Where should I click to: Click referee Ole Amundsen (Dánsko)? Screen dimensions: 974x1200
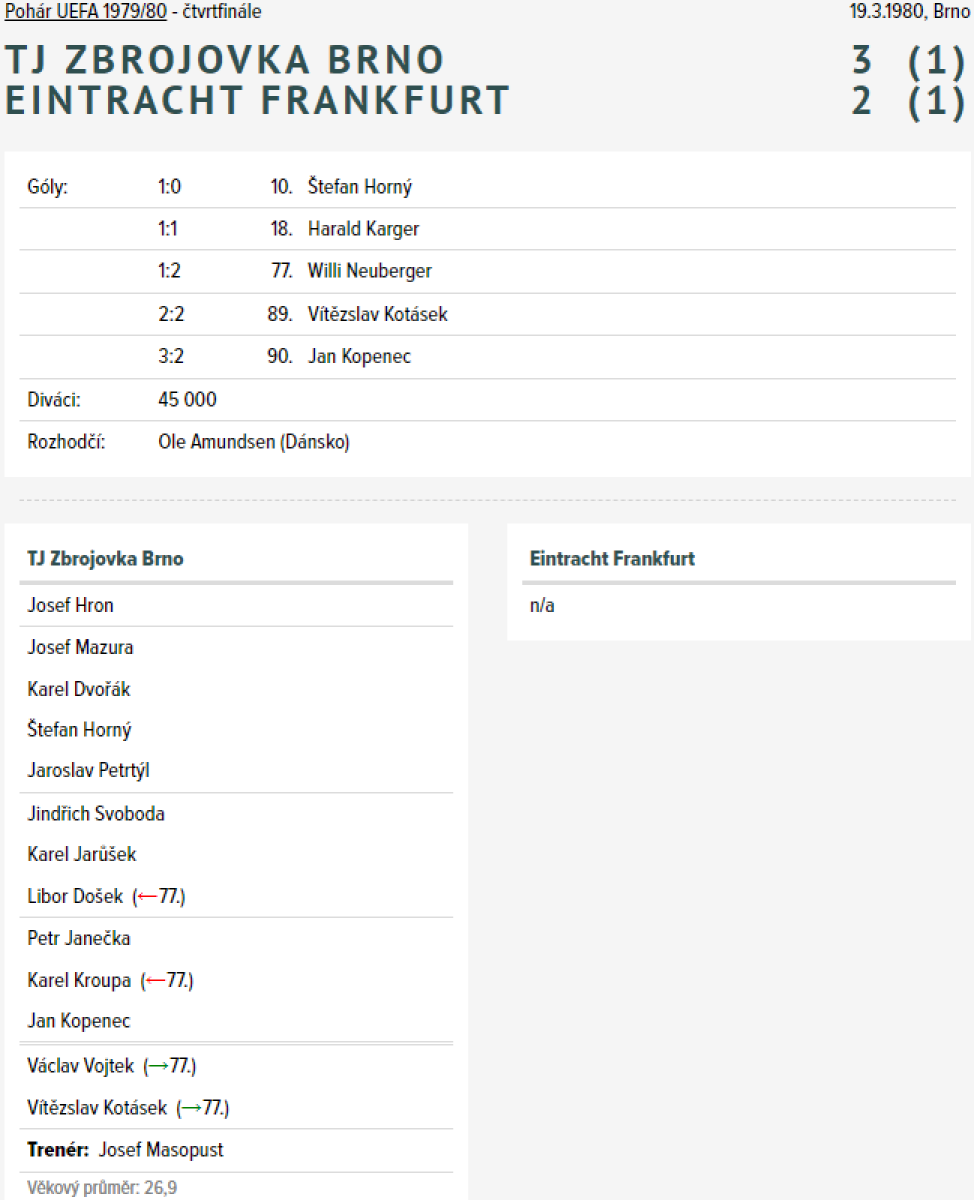click(x=254, y=442)
